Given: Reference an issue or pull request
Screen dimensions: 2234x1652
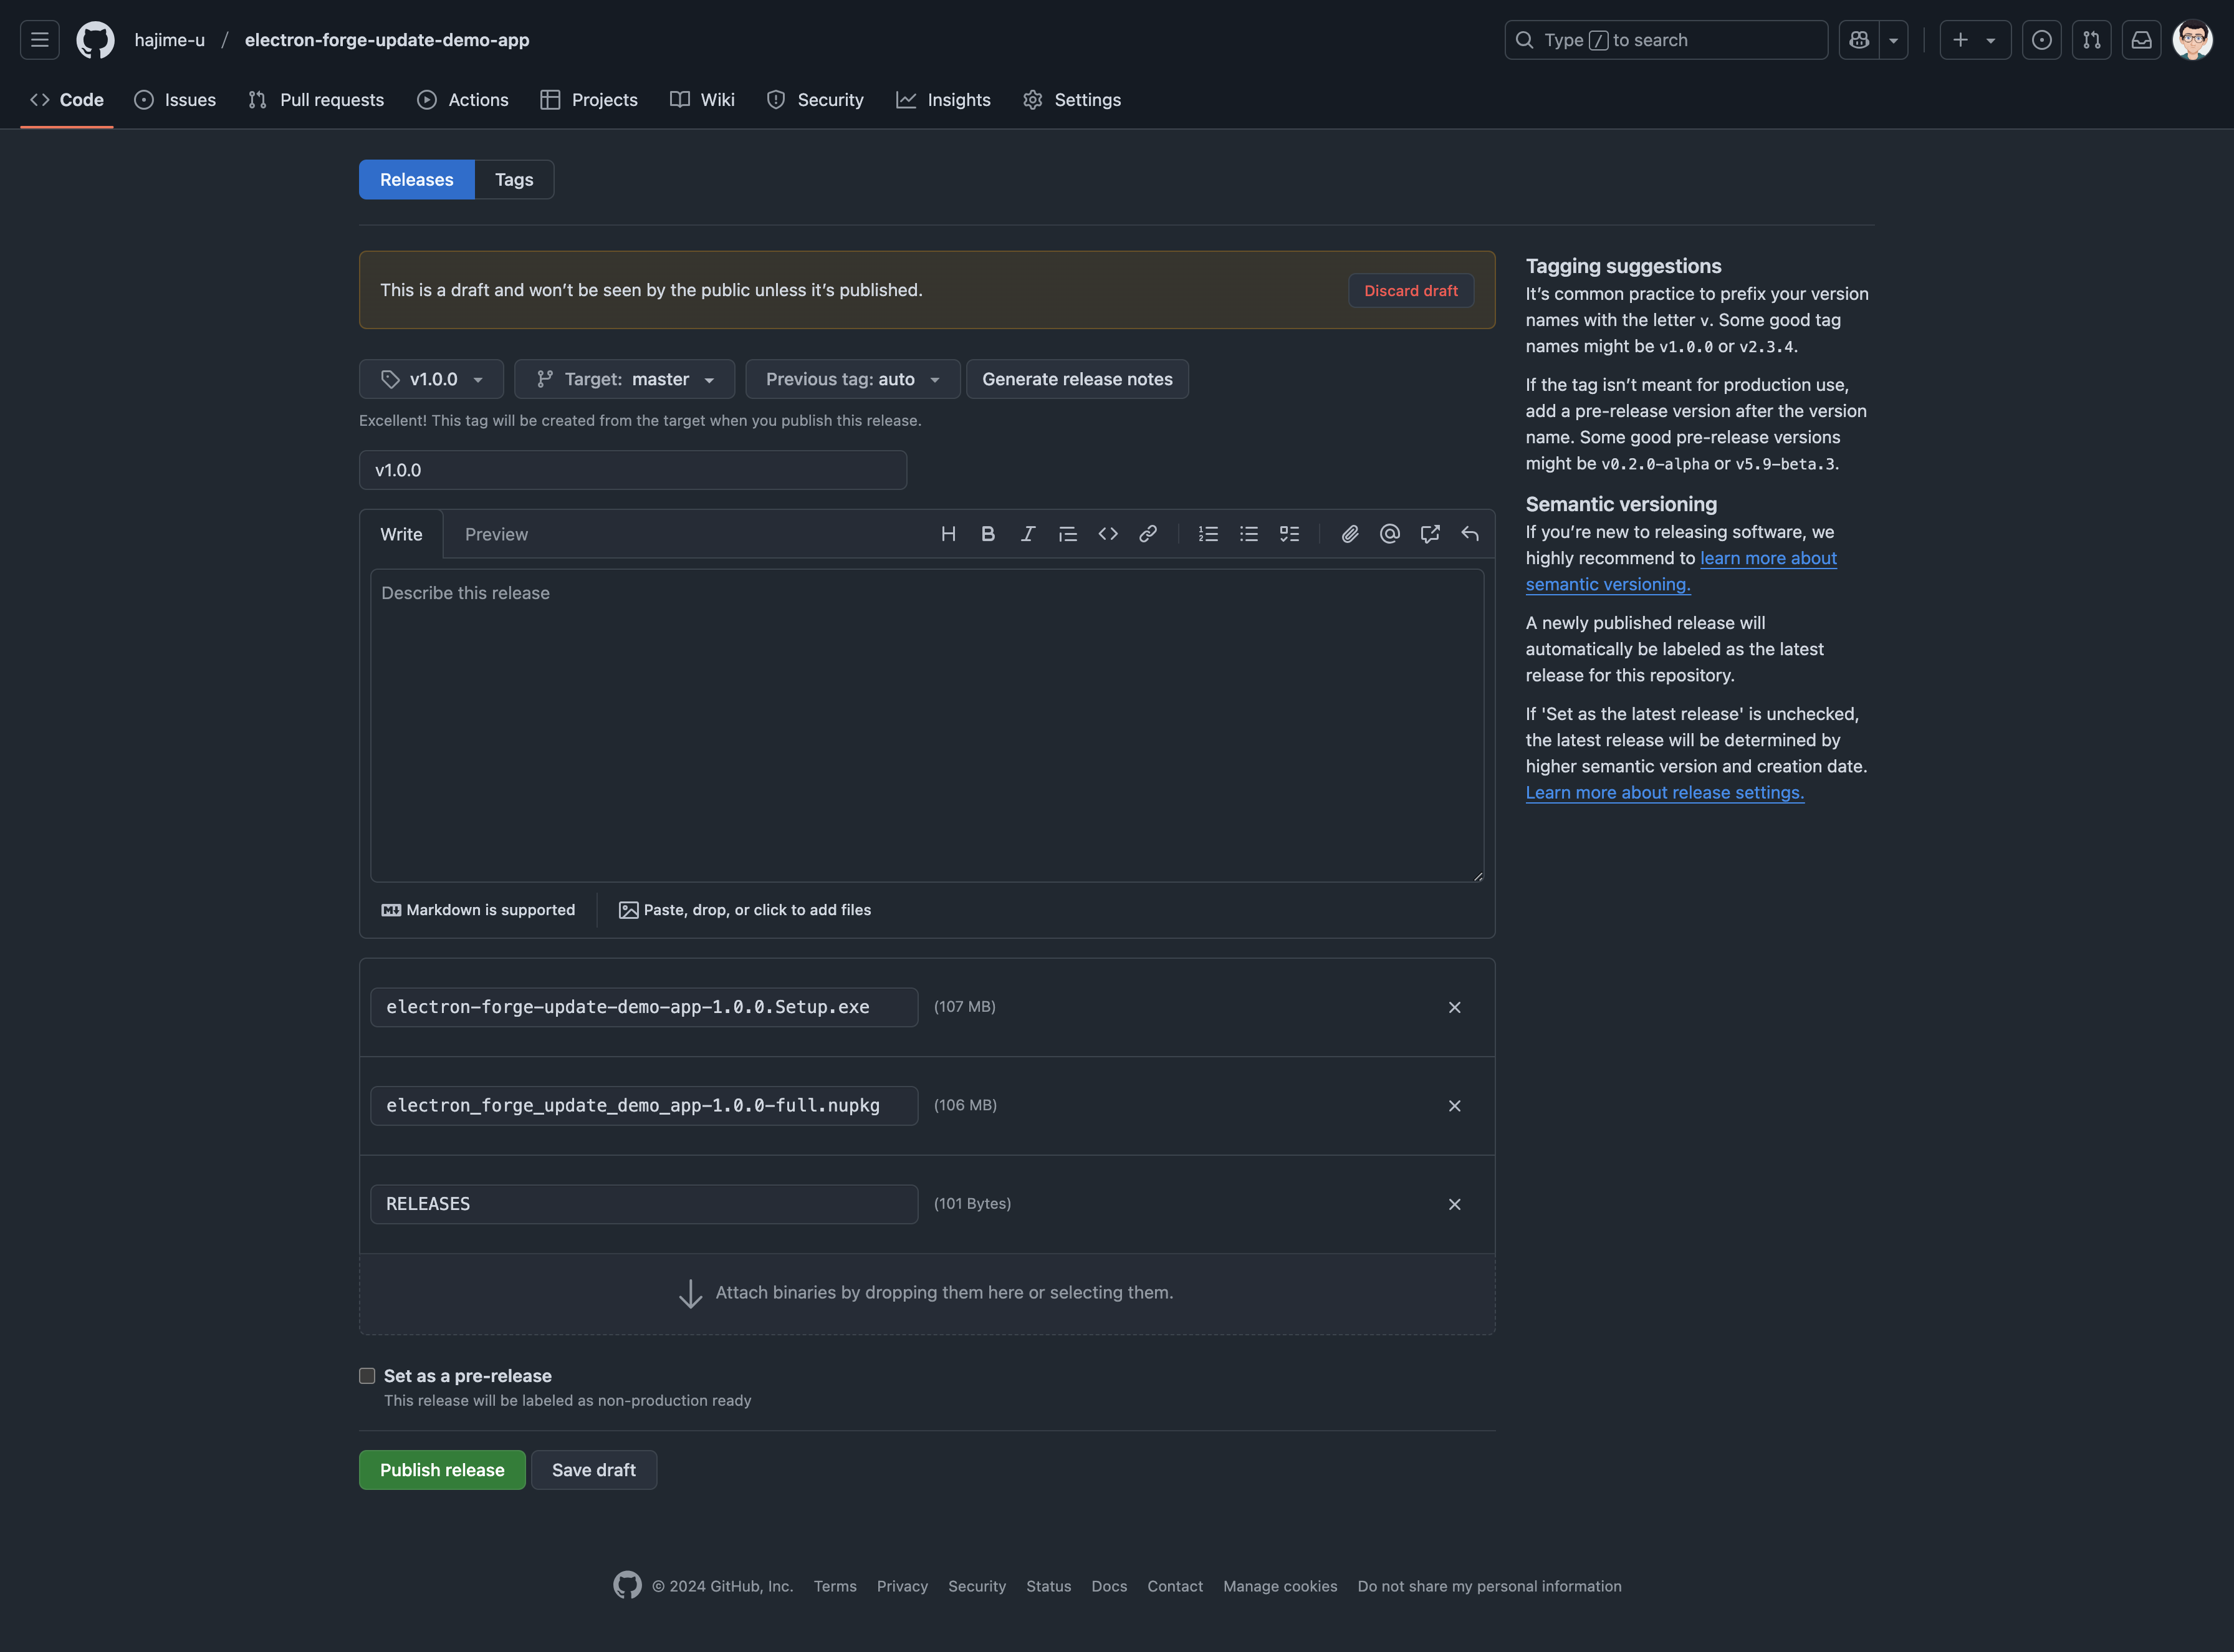Looking at the screenshot, I should [x=1430, y=534].
